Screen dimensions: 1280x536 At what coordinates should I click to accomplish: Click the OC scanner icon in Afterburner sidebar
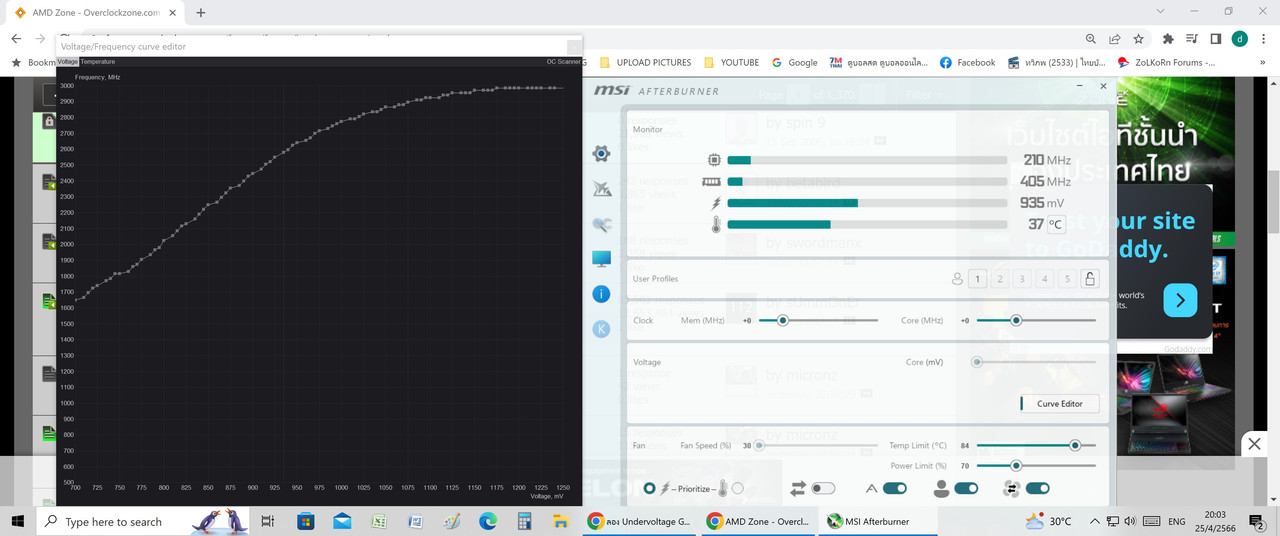tap(601, 188)
